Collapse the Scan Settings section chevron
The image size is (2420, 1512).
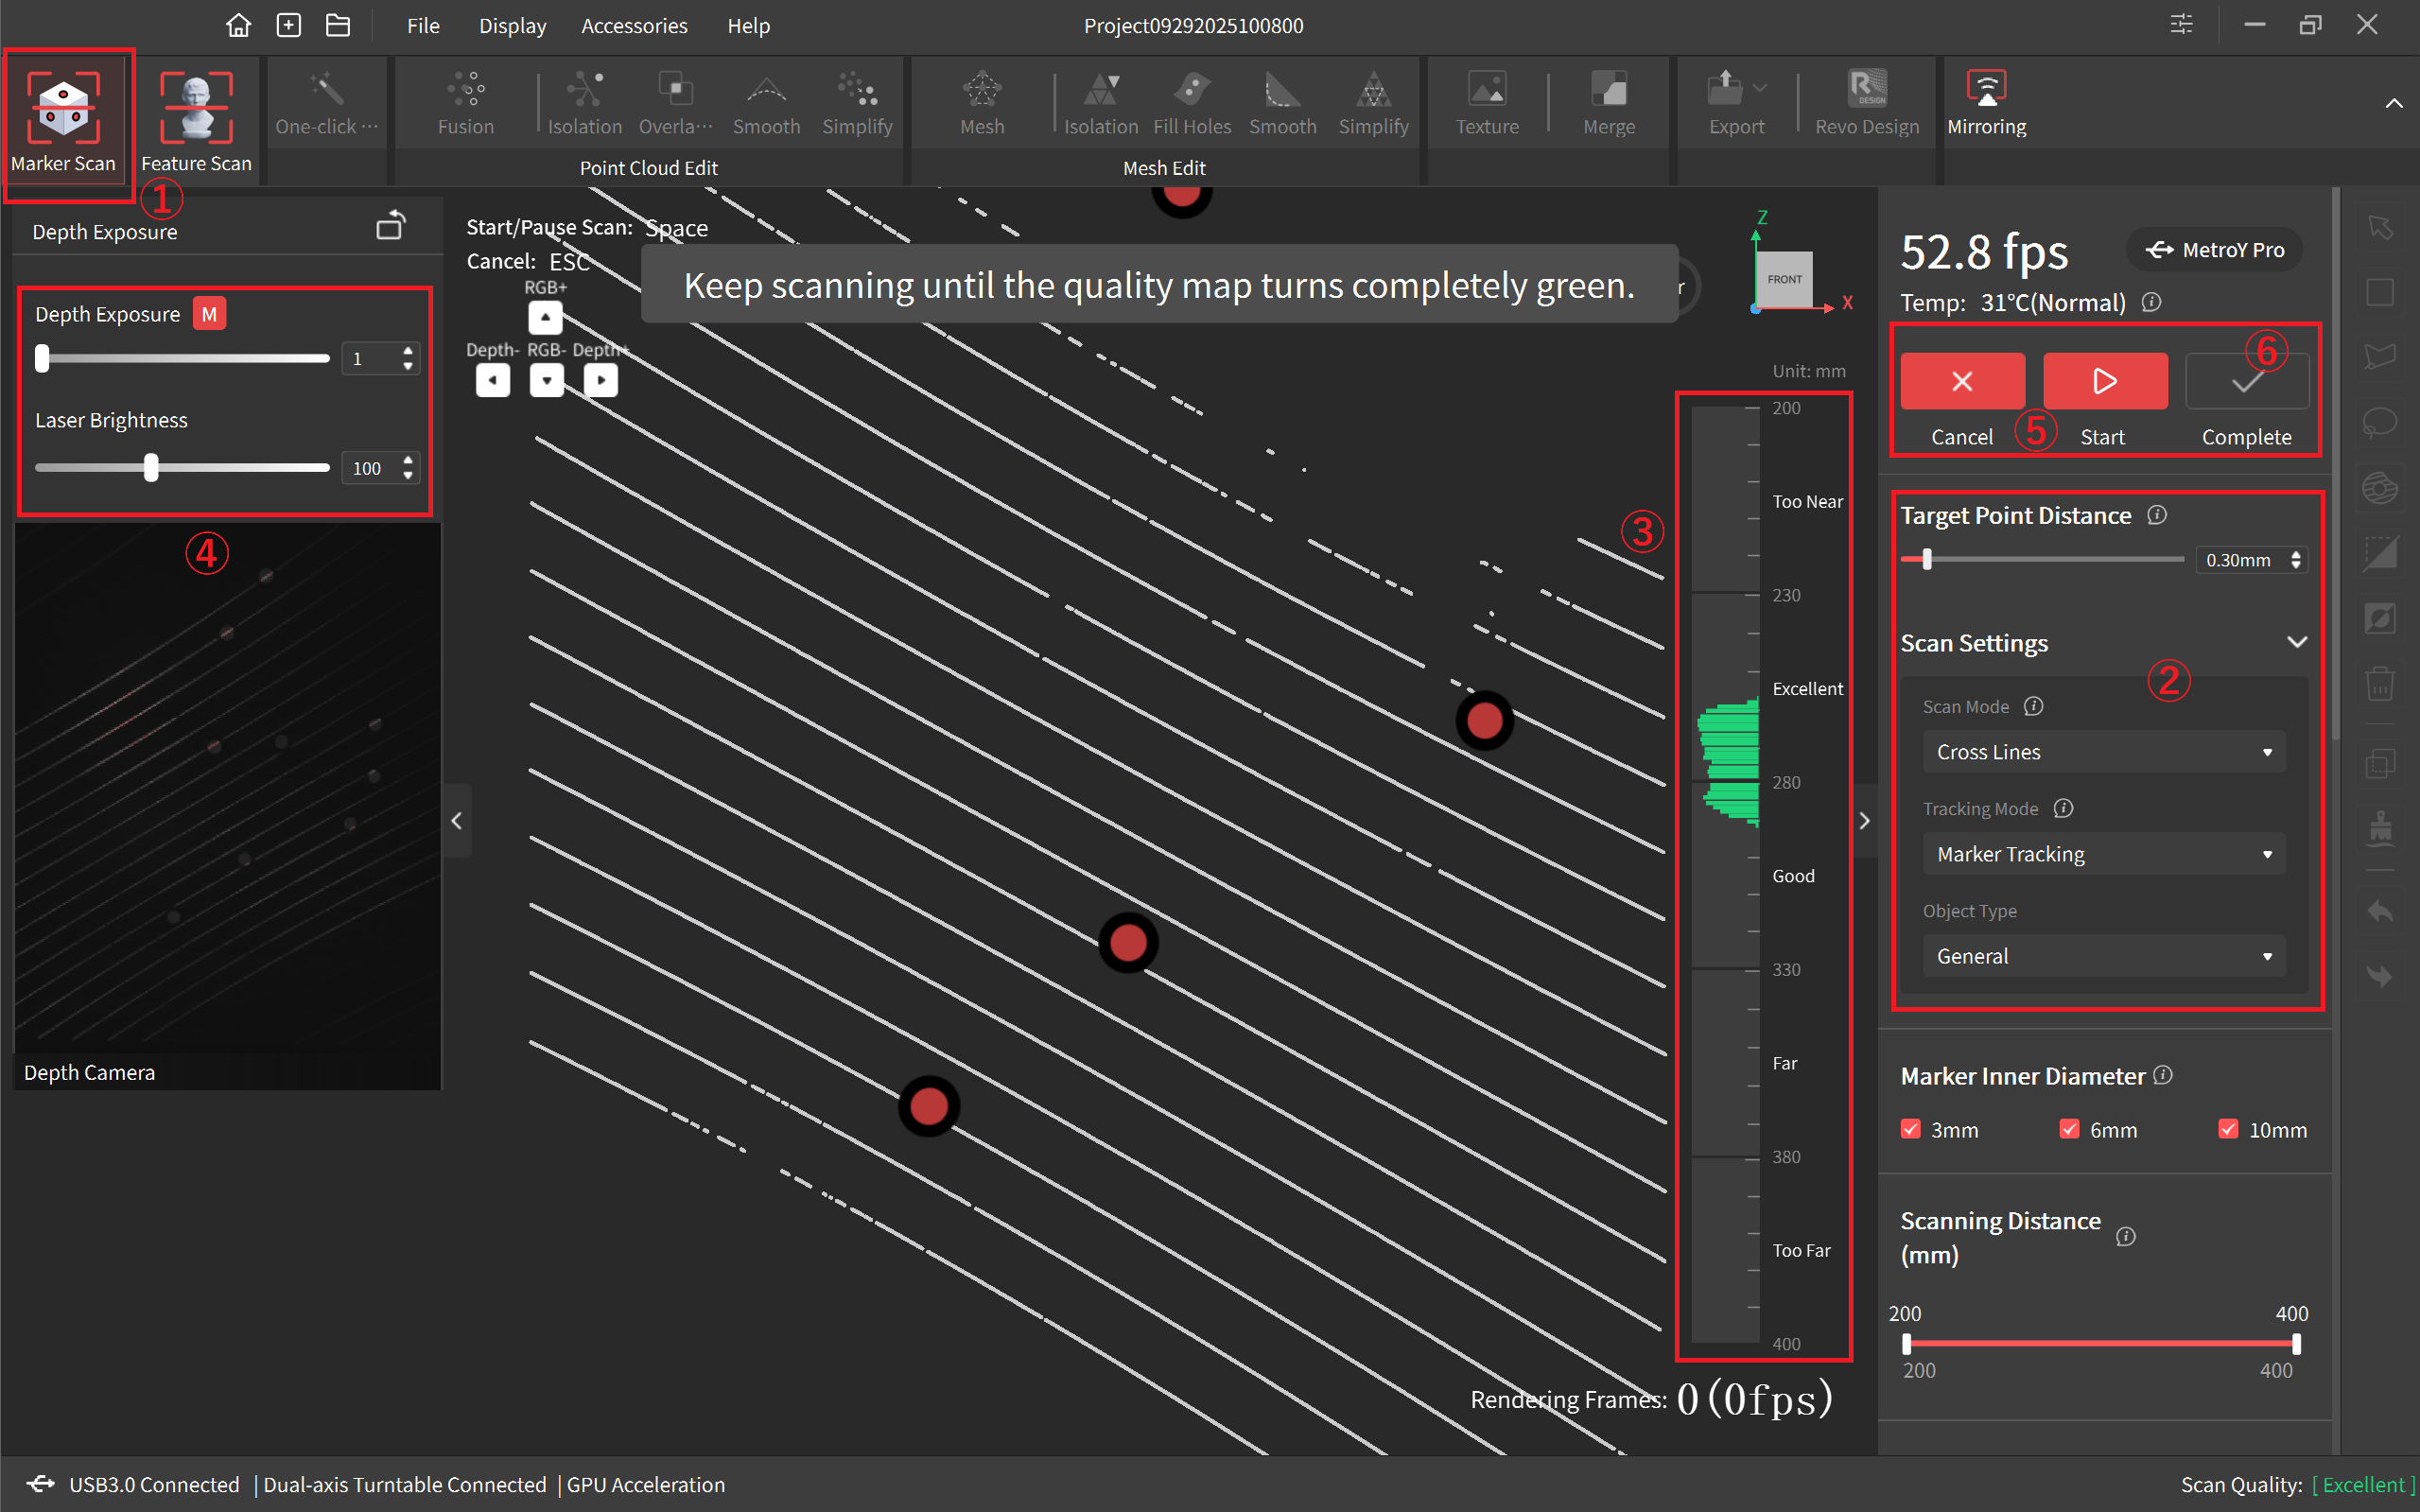coord(2297,642)
